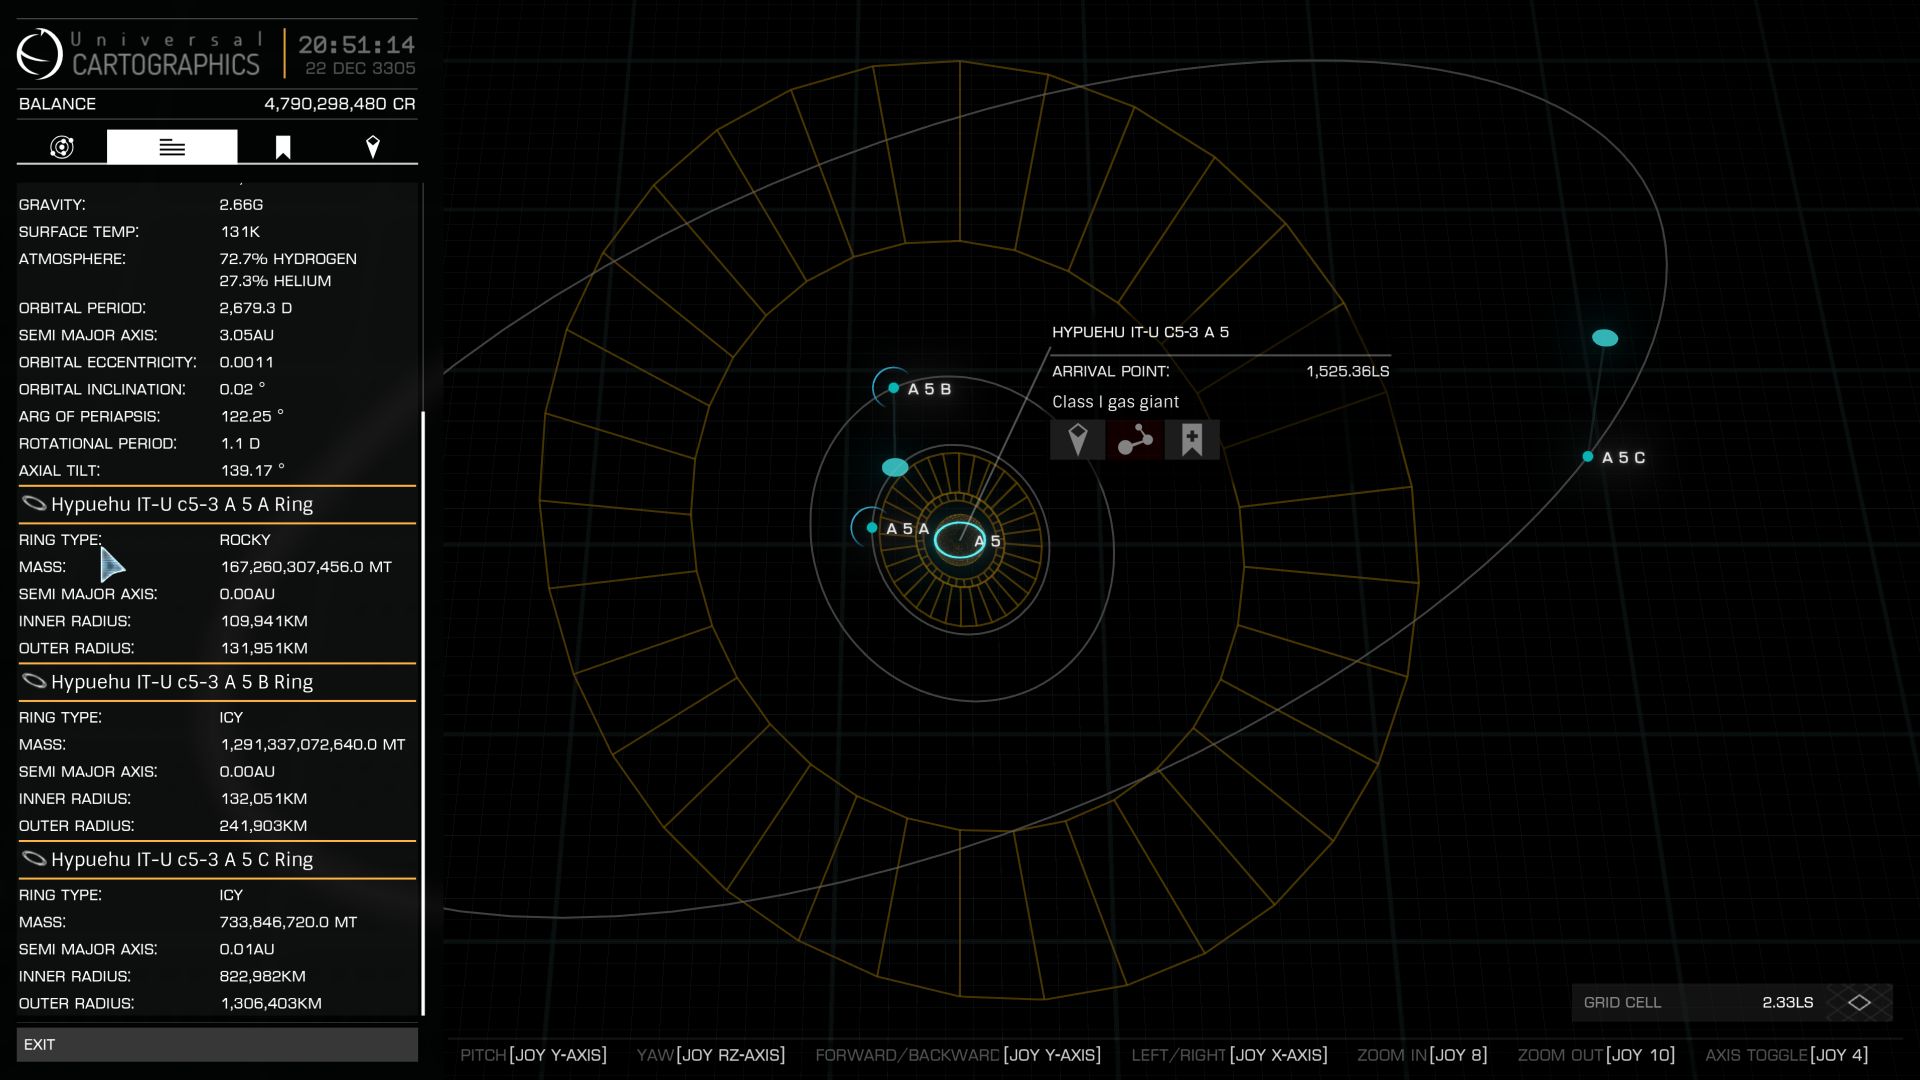This screenshot has height=1080, width=1920.
Task: Click the 72.7% HYDROGEN atmosphere entry
Action: click(x=288, y=258)
